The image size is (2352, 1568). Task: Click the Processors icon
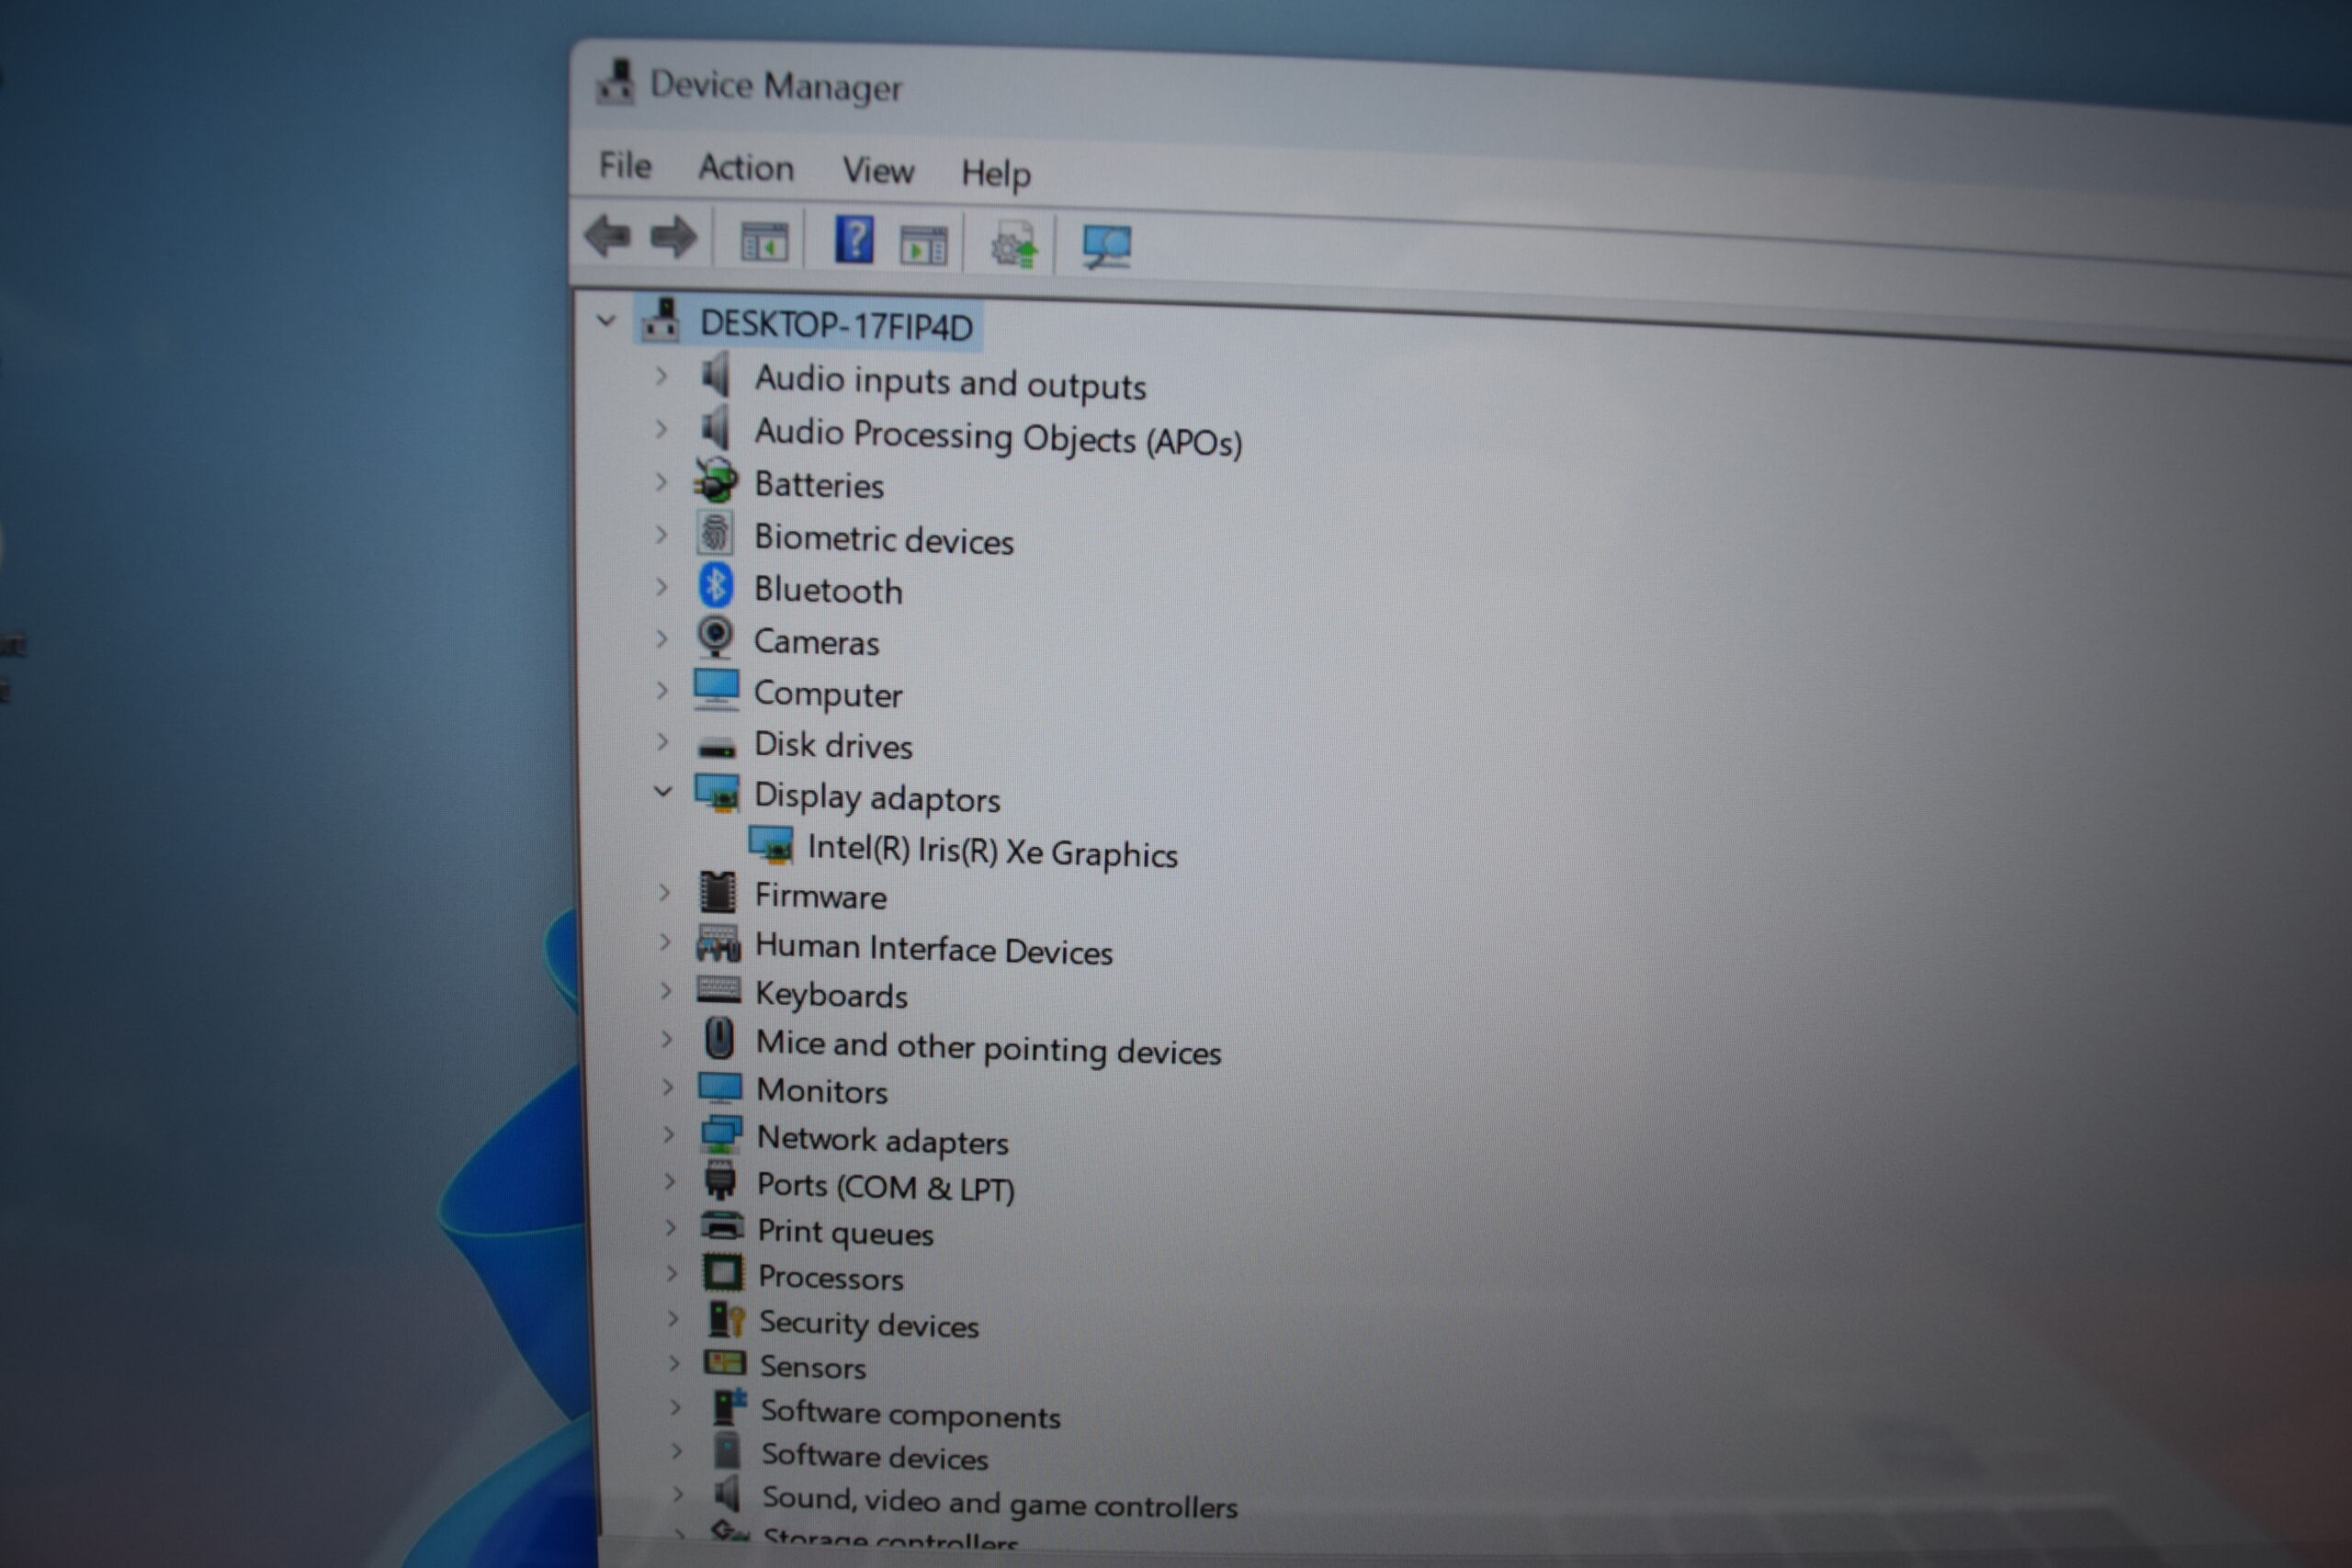coord(723,1273)
